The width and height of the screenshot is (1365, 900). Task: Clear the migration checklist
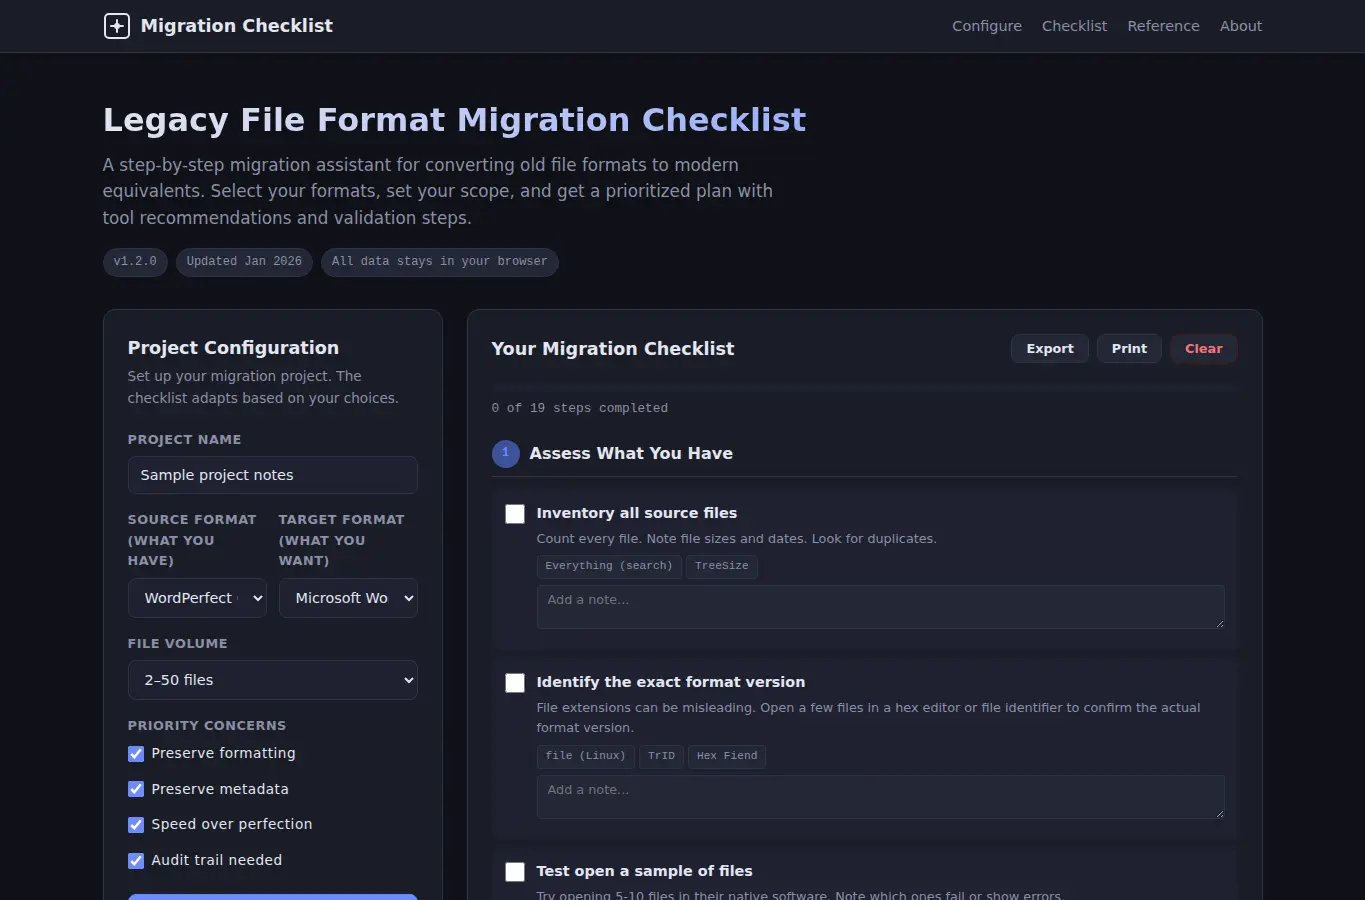[1204, 348]
